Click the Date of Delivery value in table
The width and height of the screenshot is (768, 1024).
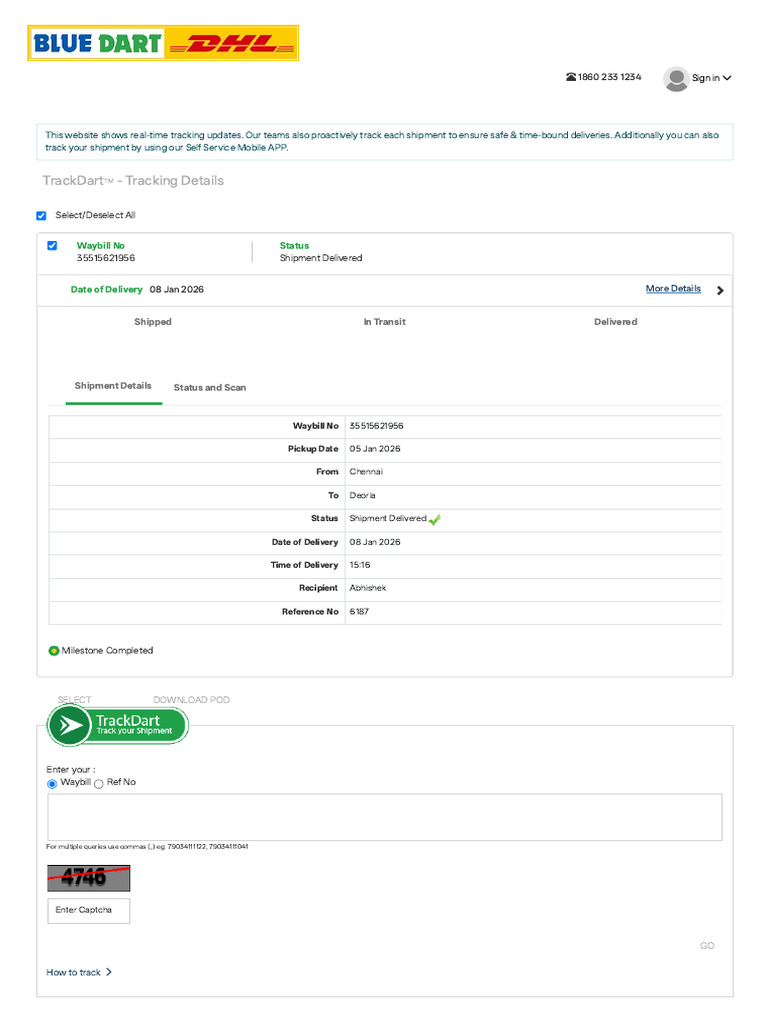375,542
